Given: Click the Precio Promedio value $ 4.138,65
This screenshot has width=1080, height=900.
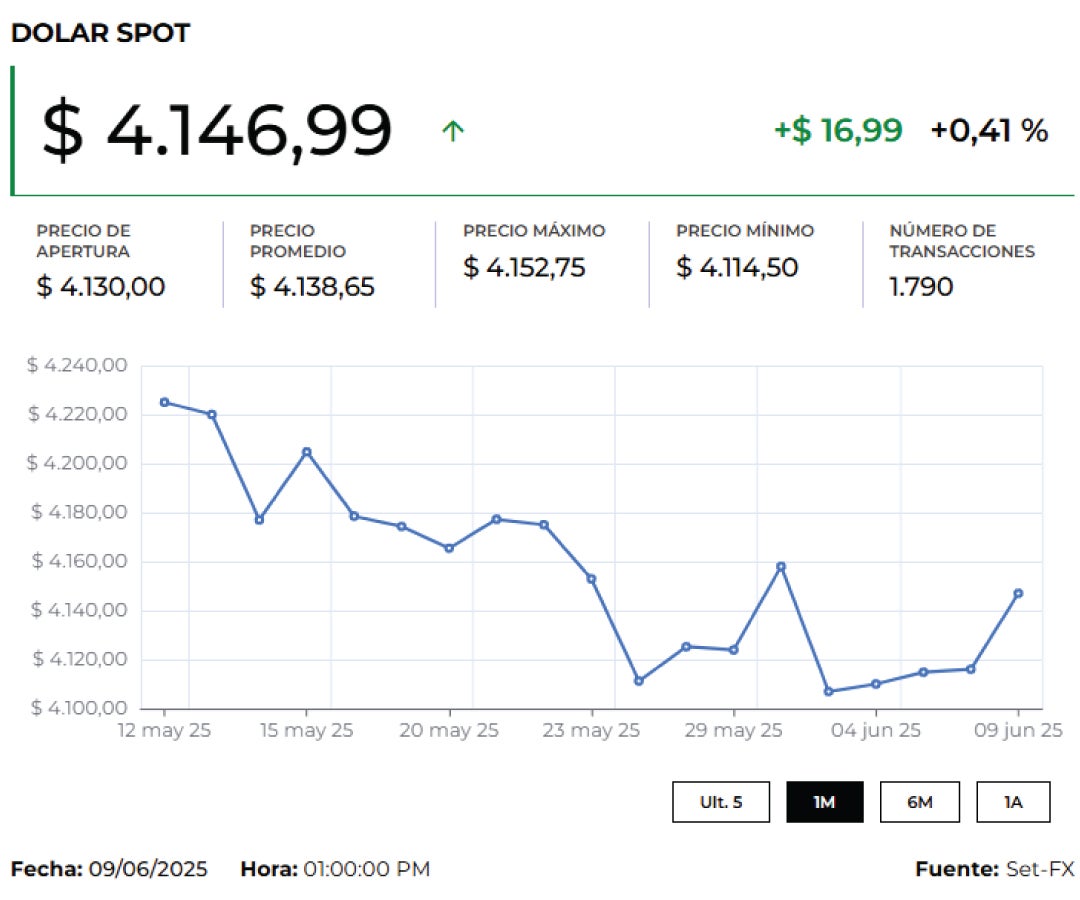Looking at the screenshot, I should [x=312, y=287].
